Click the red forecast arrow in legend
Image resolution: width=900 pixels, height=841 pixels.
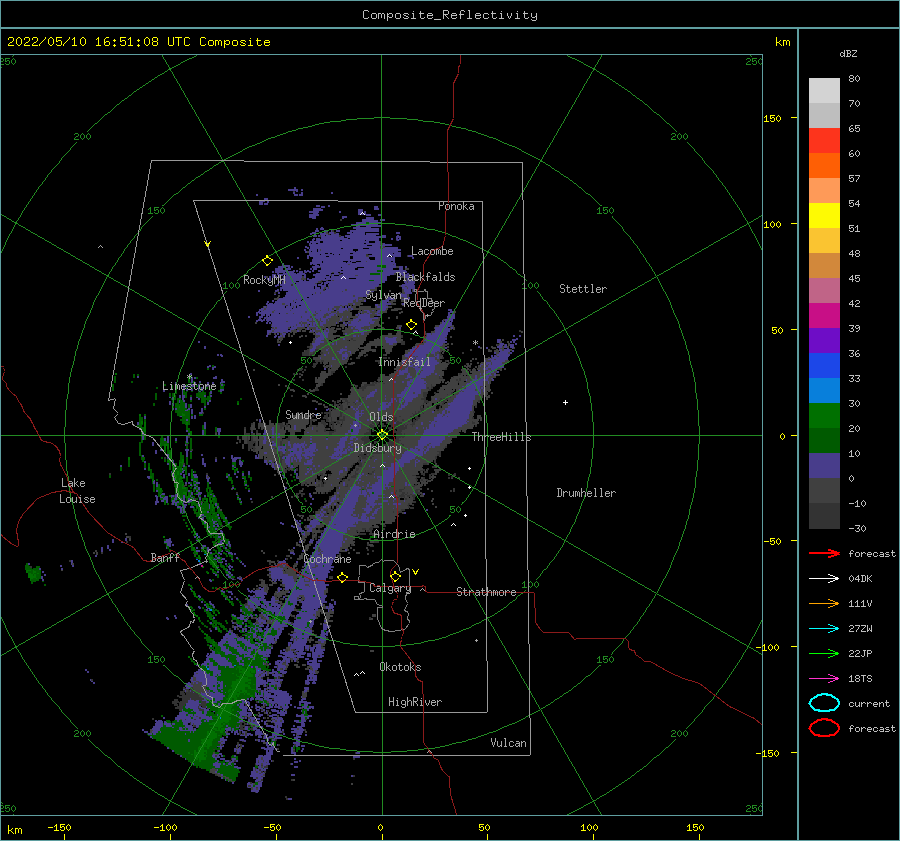coord(824,553)
